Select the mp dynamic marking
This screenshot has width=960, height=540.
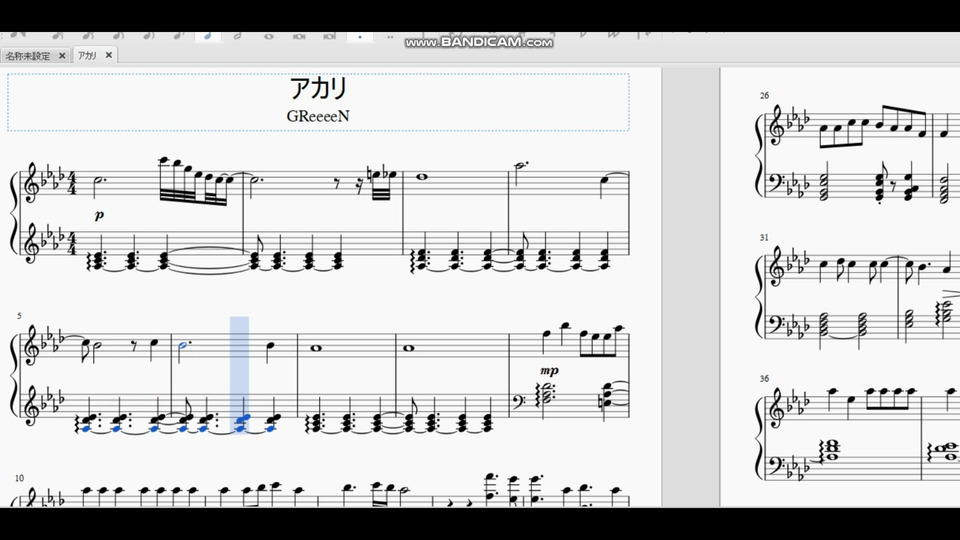point(549,370)
